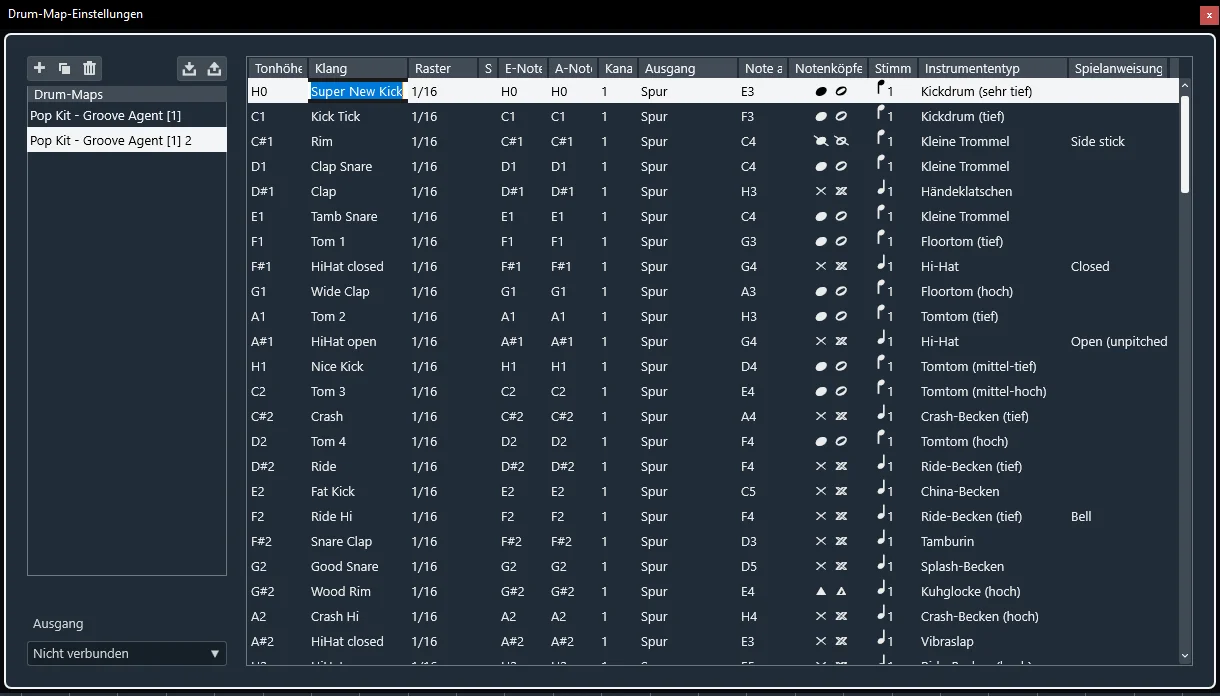The height and width of the screenshot is (696, 1220).
Task: Click the voice note icon in the Fat Kick row
Action: (883, 490)
